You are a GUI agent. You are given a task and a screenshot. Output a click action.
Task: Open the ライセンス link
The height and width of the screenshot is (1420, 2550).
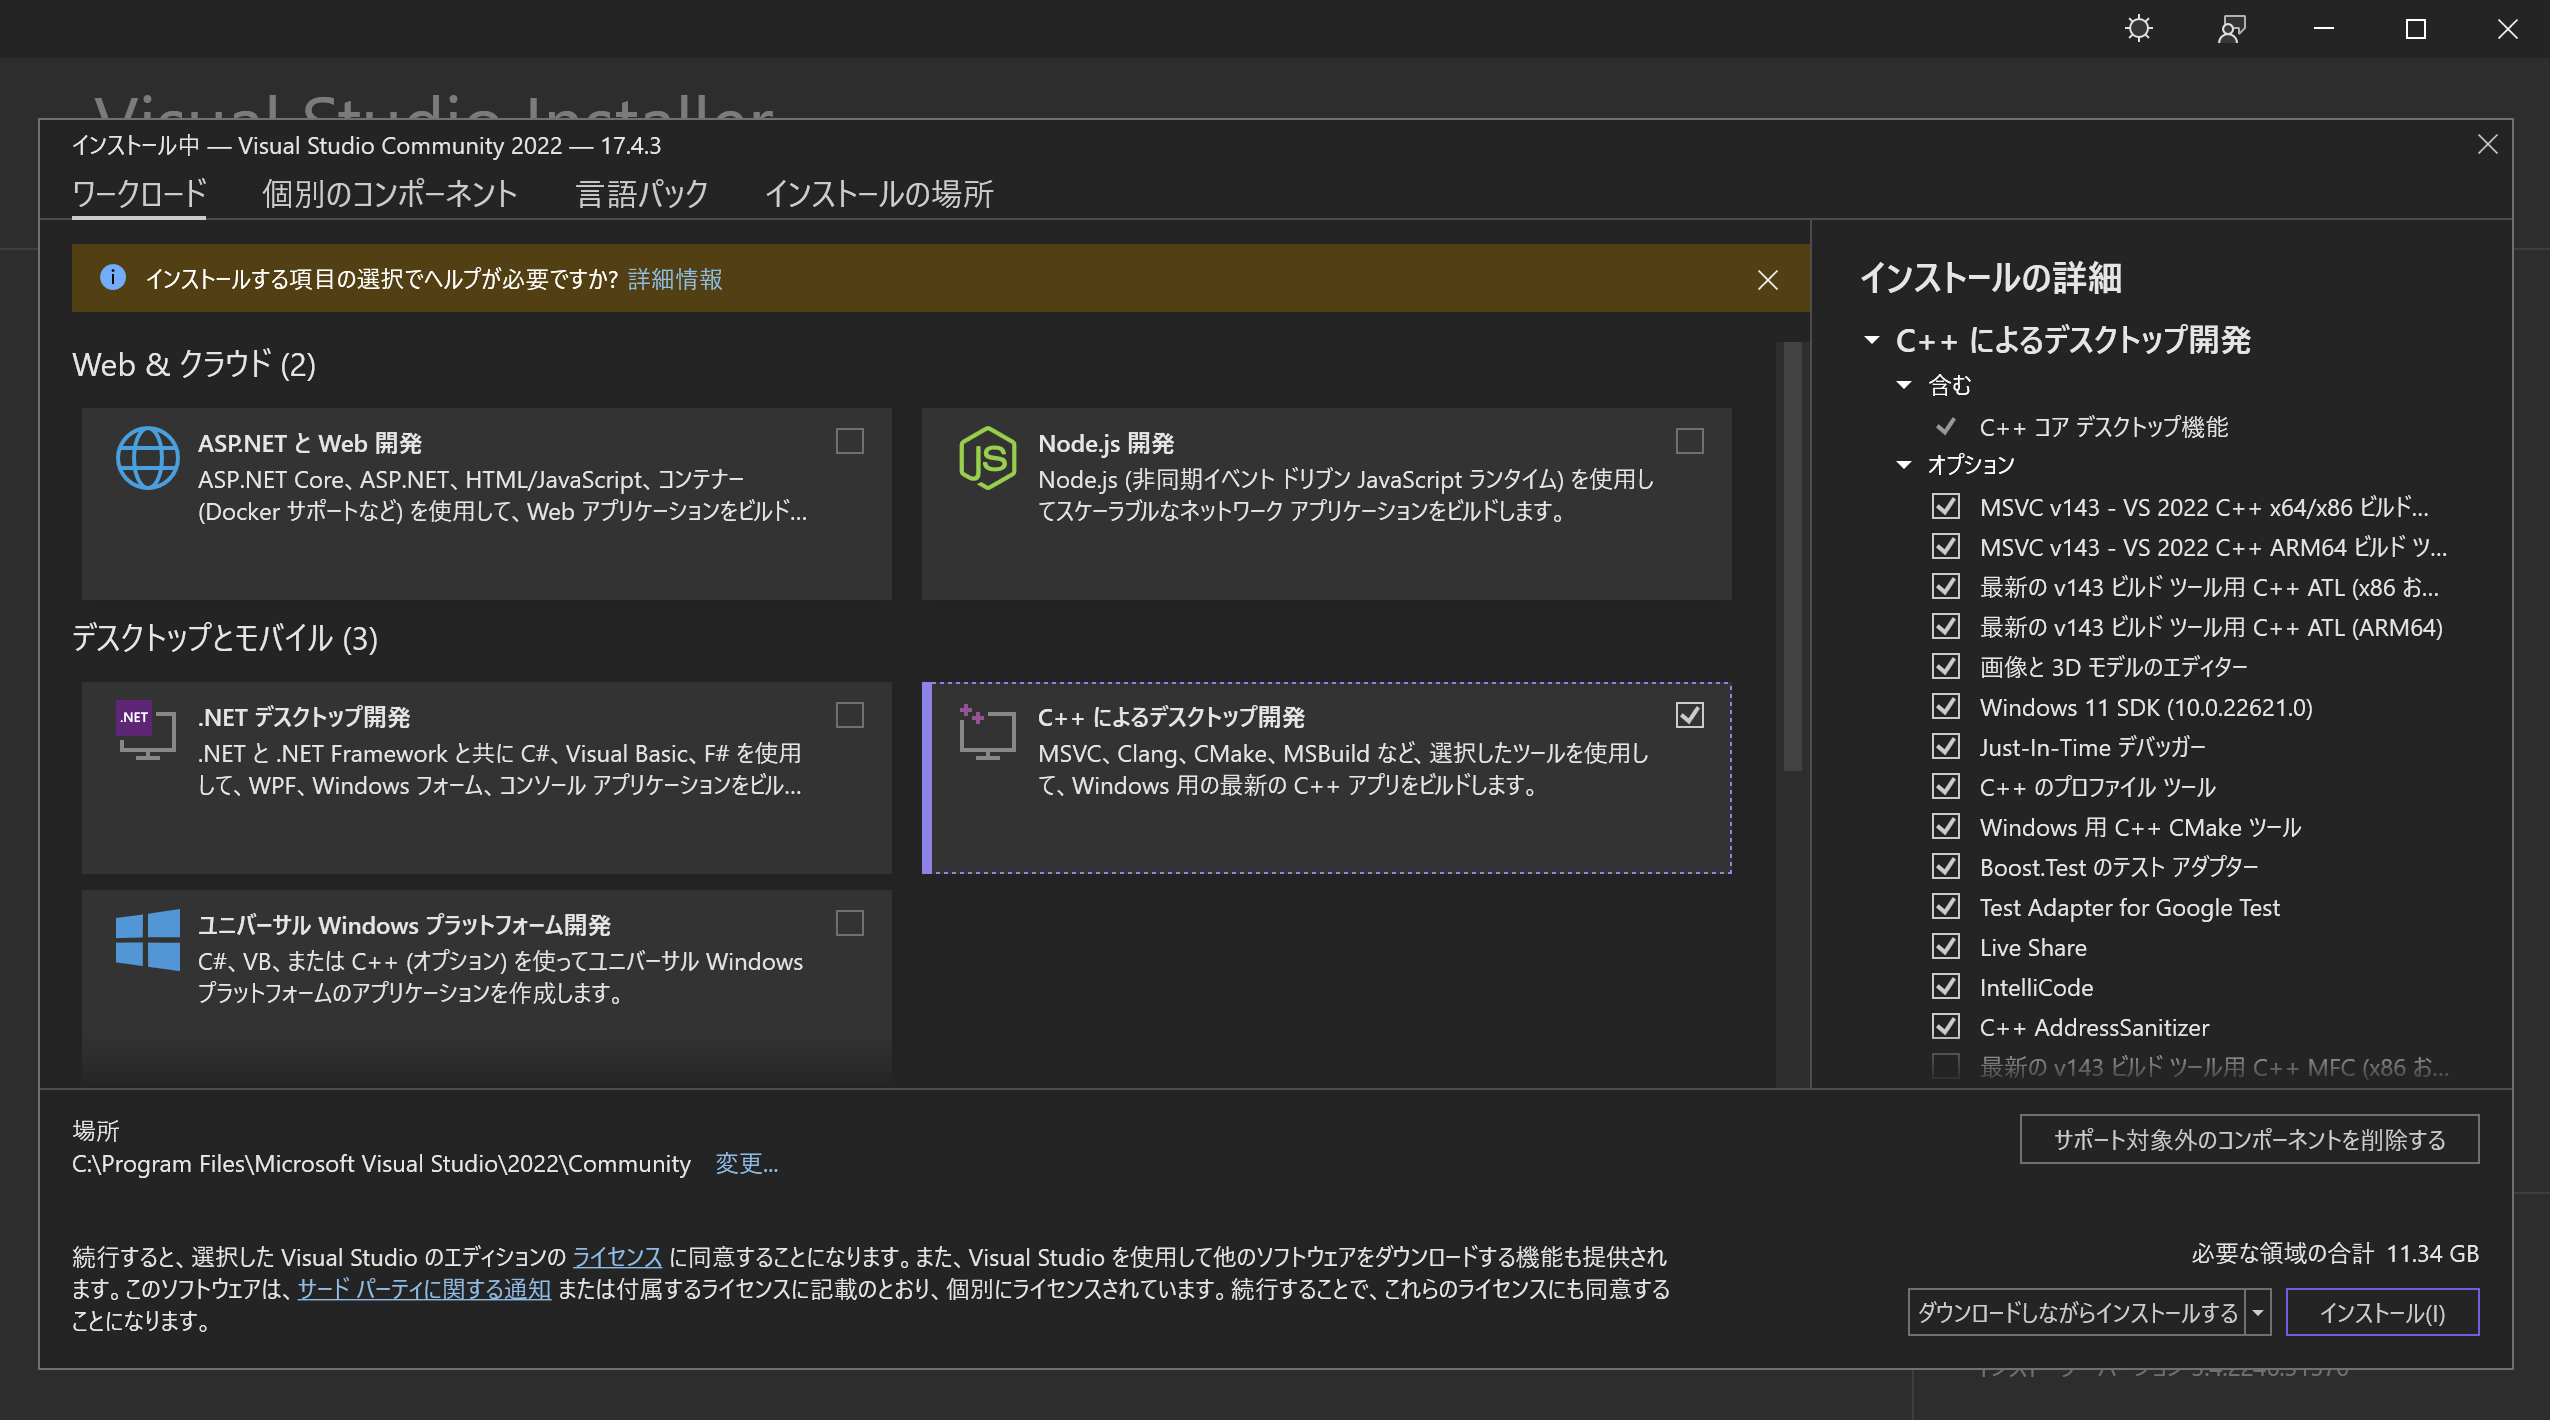[x=617, y=1257]
